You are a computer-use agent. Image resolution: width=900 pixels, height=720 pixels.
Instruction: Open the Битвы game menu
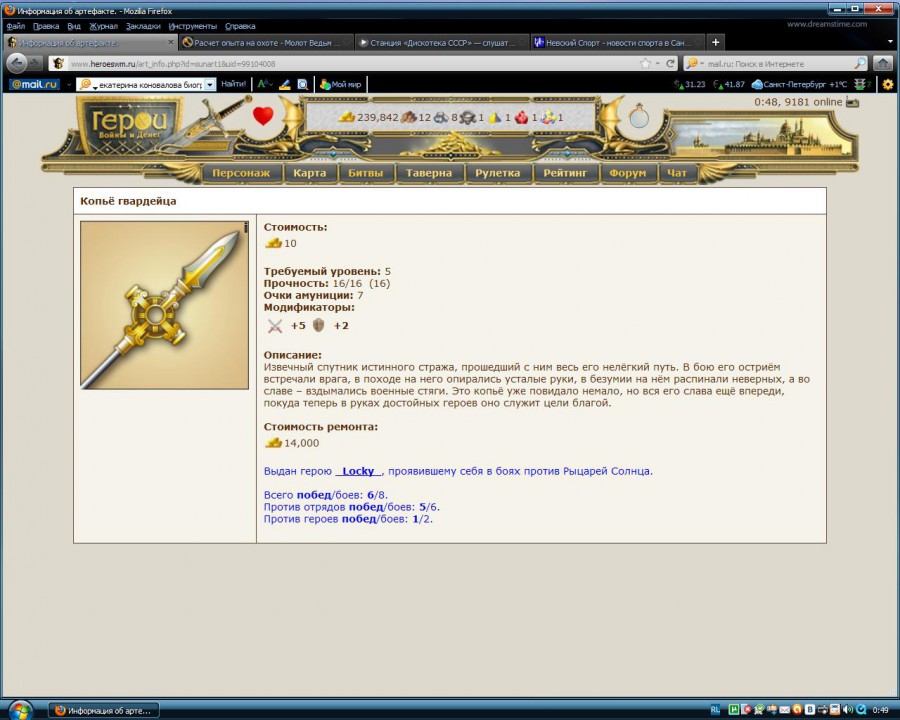pyautogui.click(x=364, y=173)
